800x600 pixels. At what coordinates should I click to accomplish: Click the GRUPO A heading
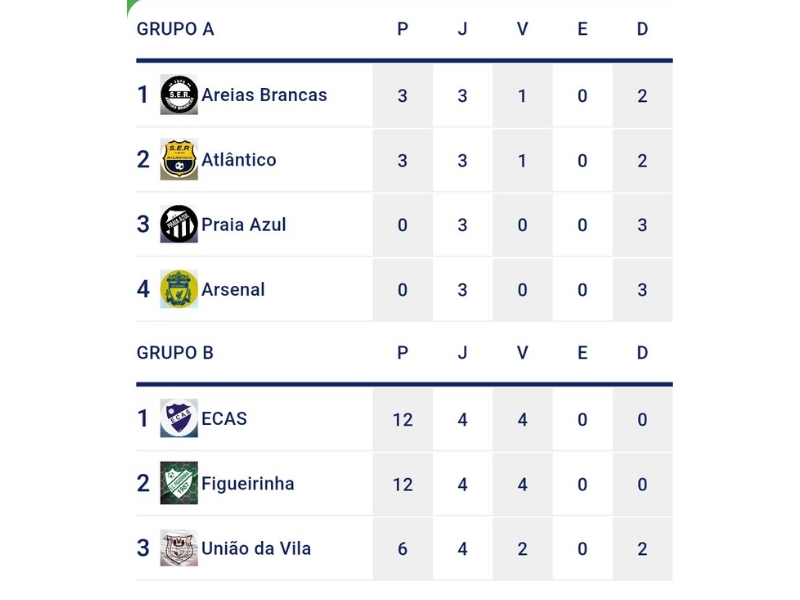click(x=175, y=29)
